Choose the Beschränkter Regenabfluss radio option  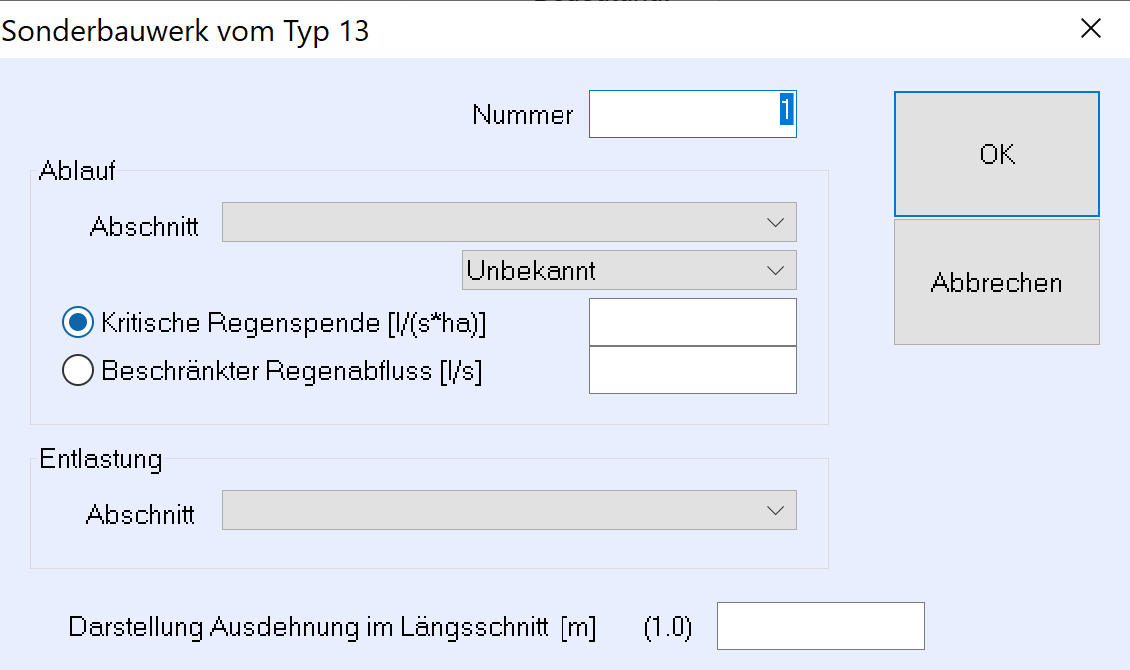point(77,371)
